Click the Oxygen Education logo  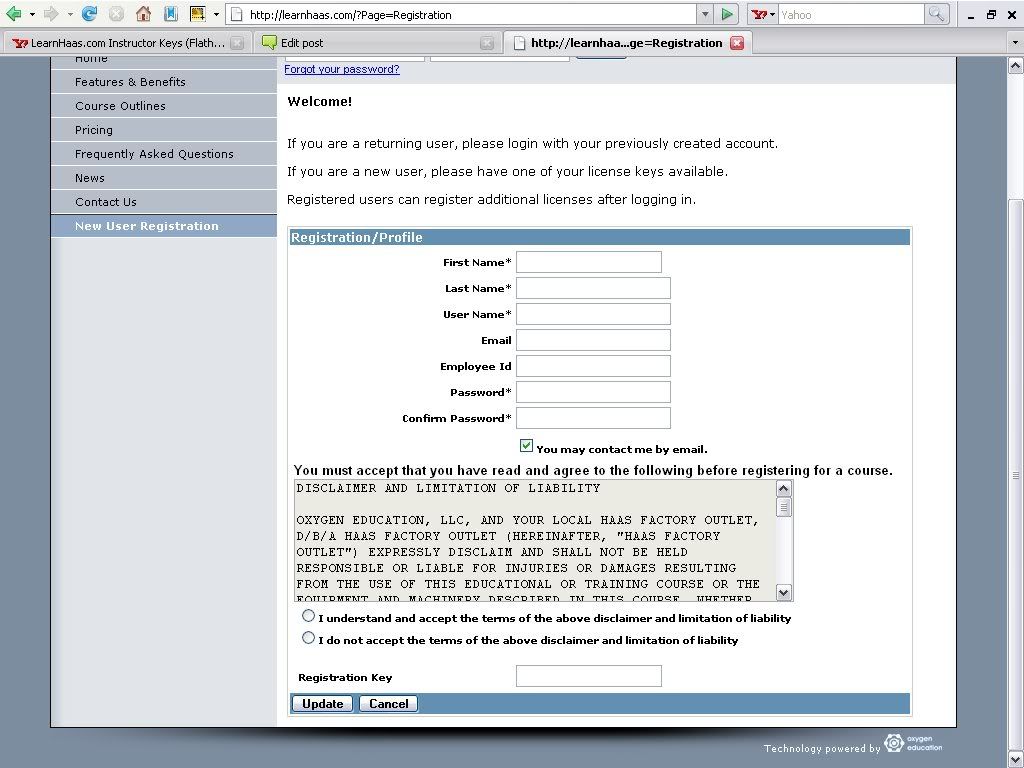click(x=913, y=743)
